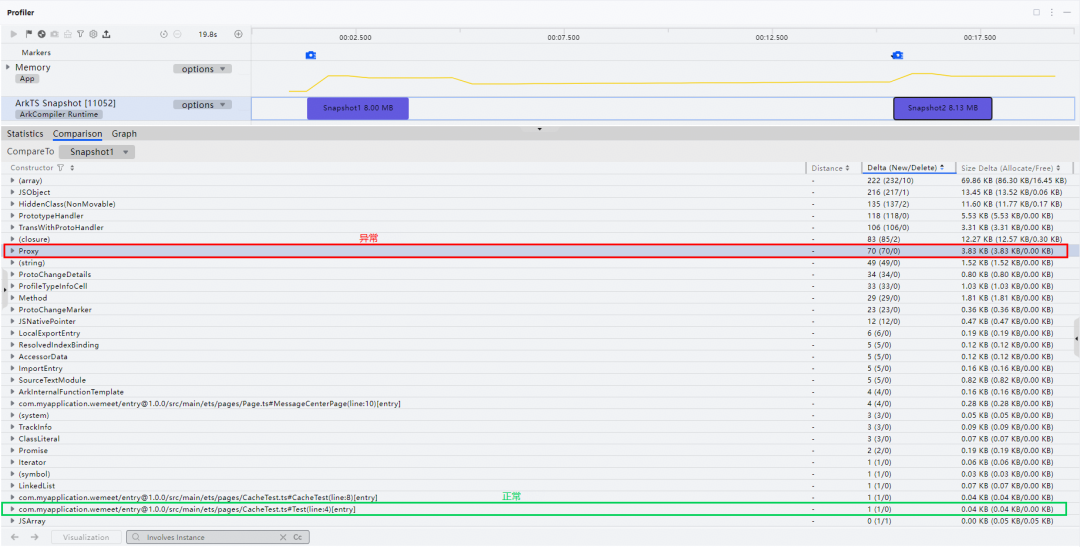This screenshot has height=547, width=1080.
Task: Switch to the Statistics tab
Action: (x=25, y=134)
